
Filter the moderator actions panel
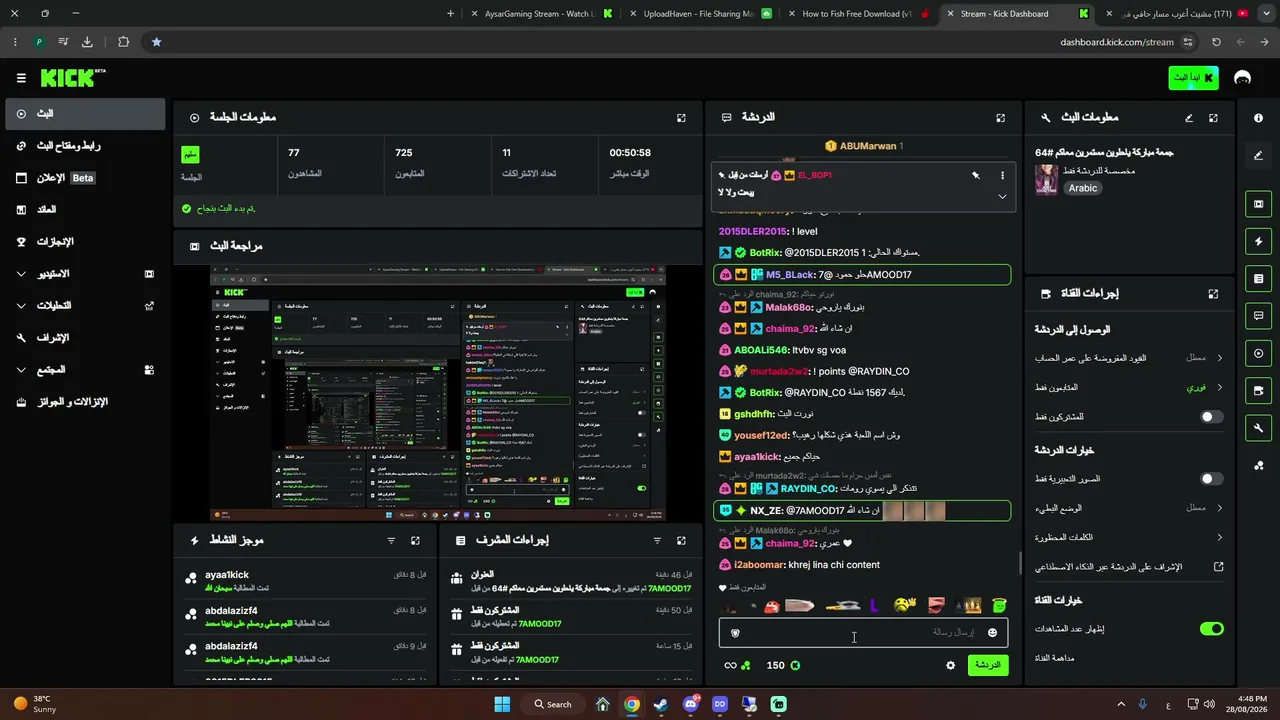coord(657,541)
